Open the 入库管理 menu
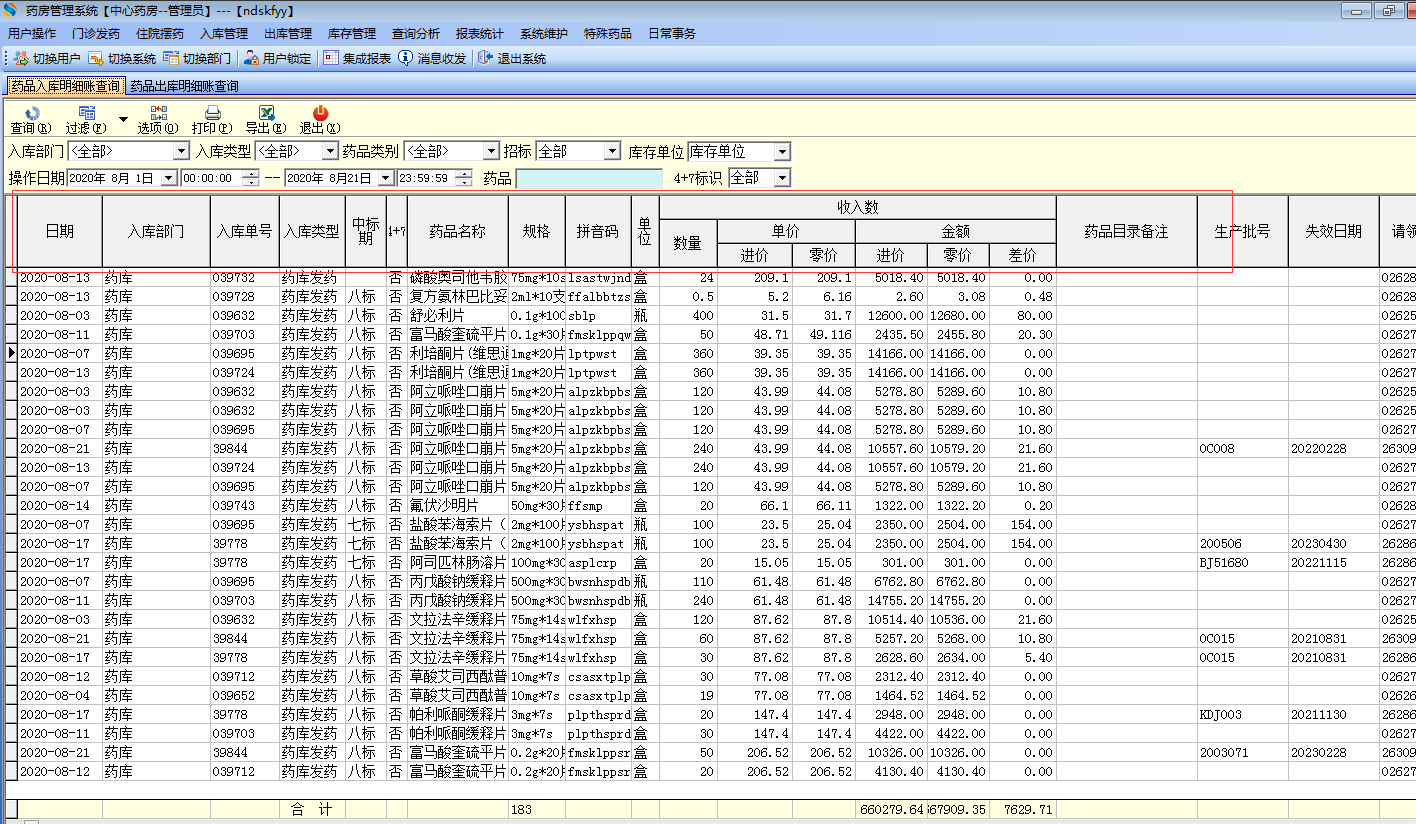The image size is (1416, 824). tap(224, 33)
